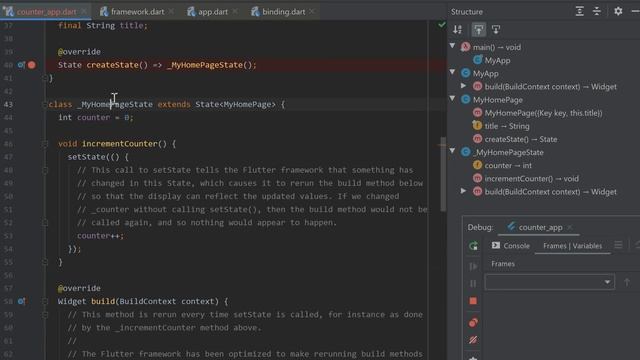Toggle the third Structure toolbar filter button
The width and height of the screenshot is (640, 360).
[x=496, y=29]
